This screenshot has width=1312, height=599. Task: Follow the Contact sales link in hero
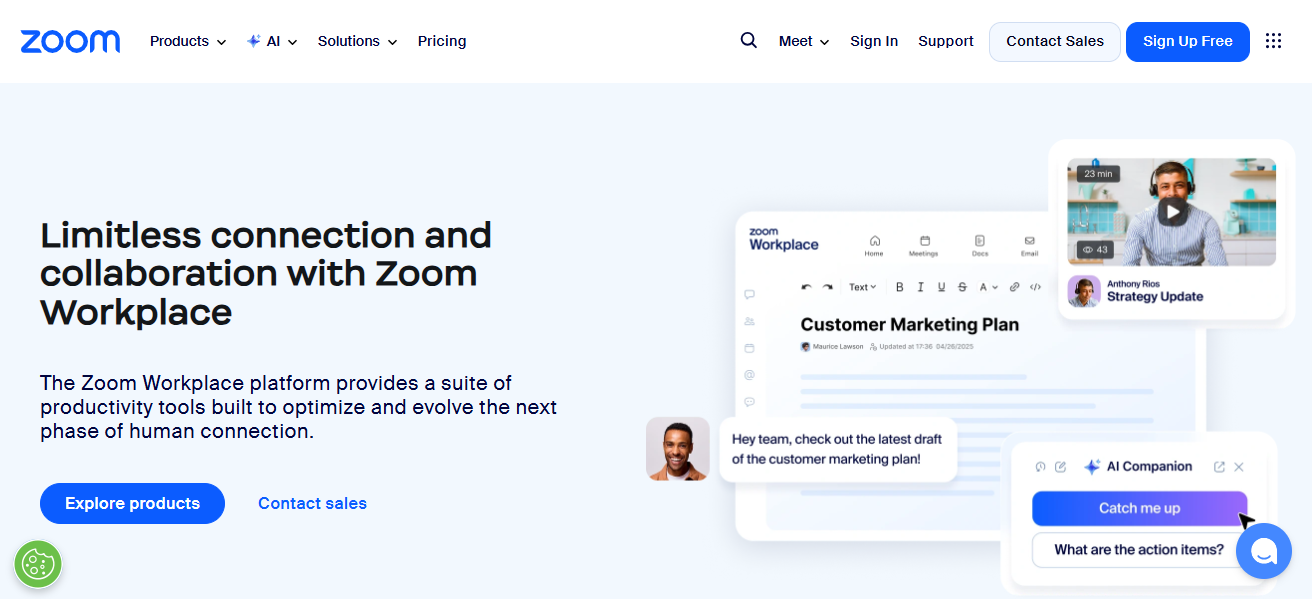click(312, 503)
